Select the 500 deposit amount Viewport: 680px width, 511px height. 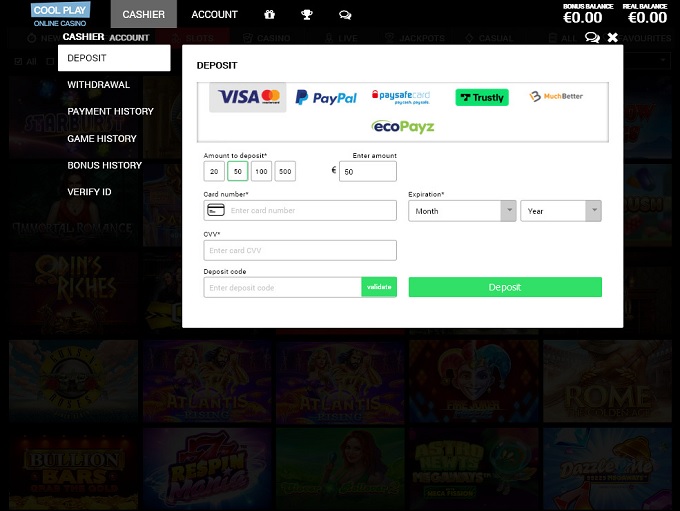(x=285, y=172)
